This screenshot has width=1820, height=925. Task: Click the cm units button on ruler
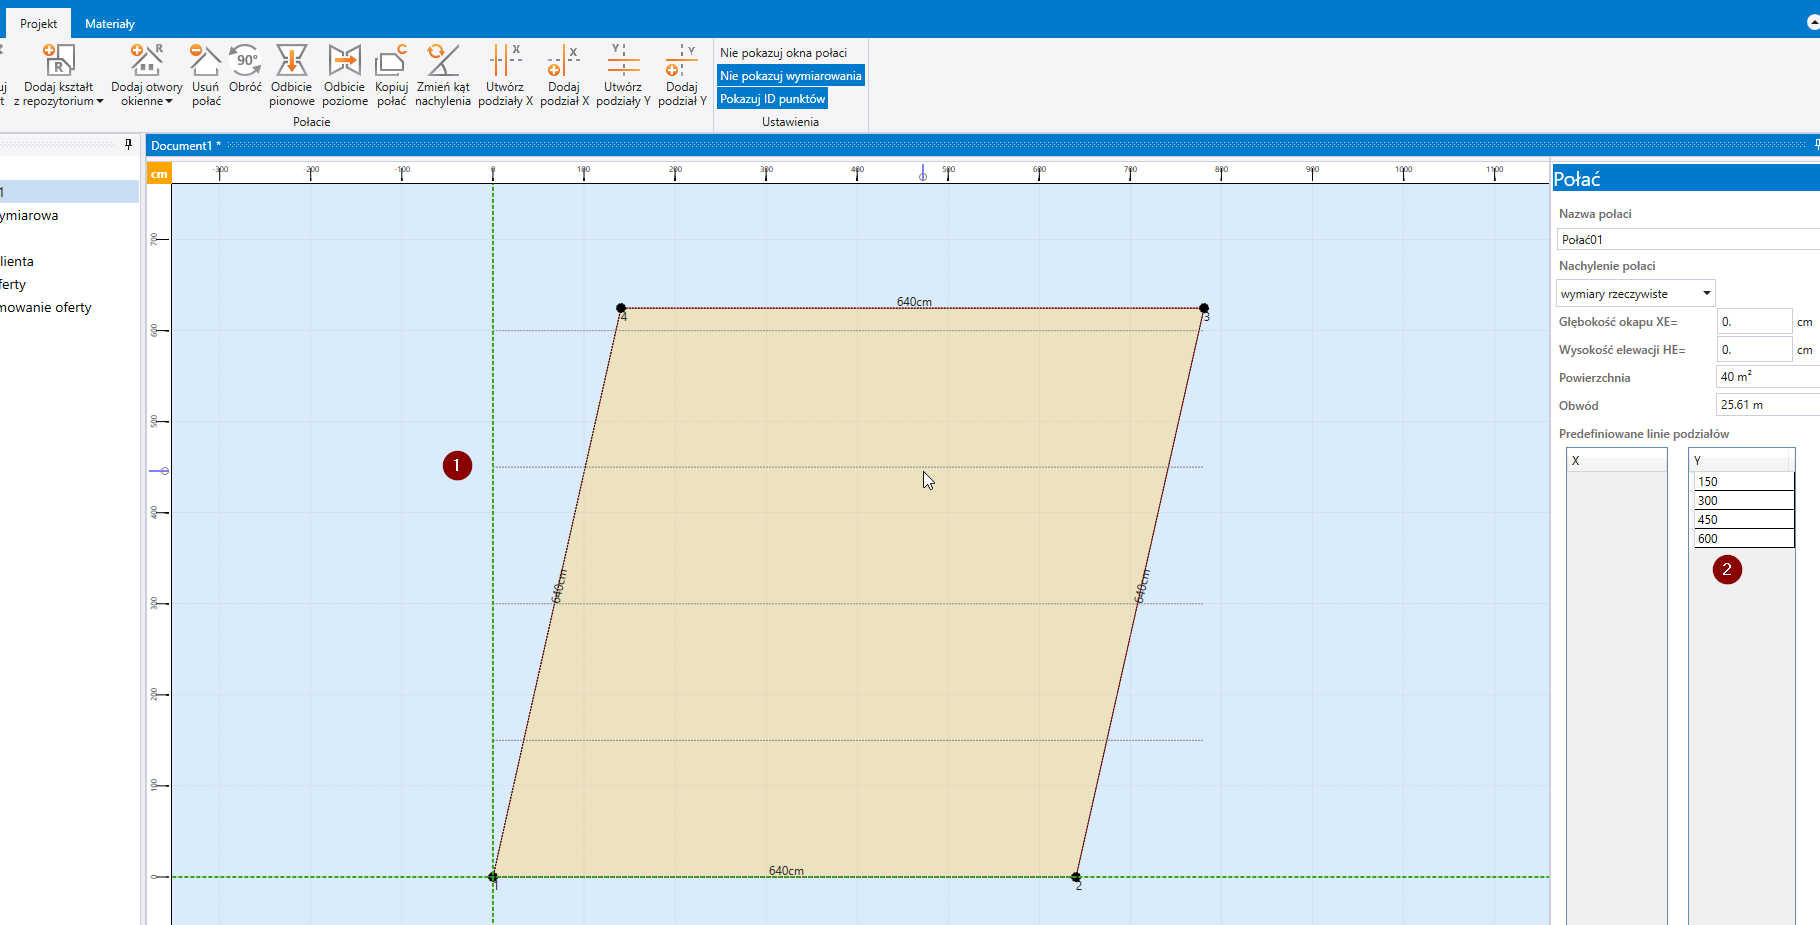coord(159,174)
